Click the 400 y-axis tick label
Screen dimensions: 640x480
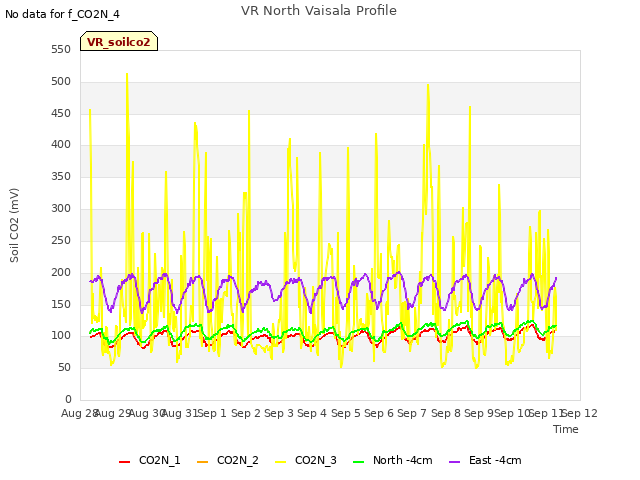(x=61, y=144)
